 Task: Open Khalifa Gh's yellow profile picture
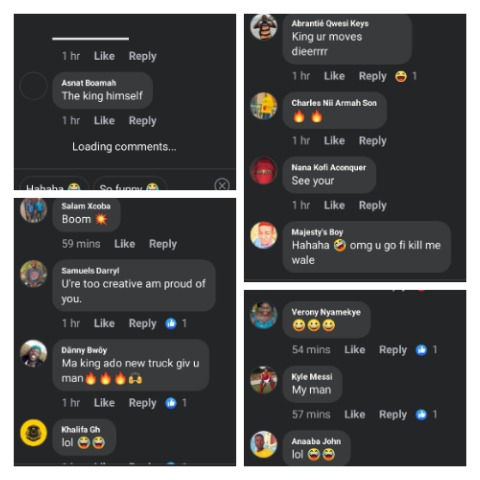click(33, 433)
